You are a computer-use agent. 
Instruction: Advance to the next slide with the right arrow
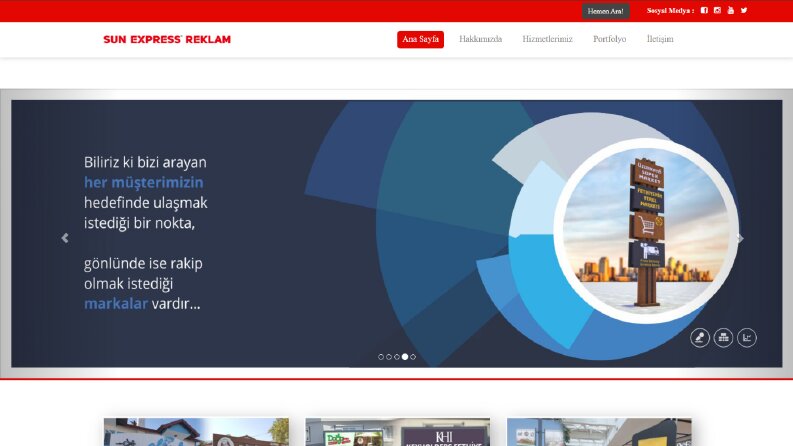tap(740, 238)
